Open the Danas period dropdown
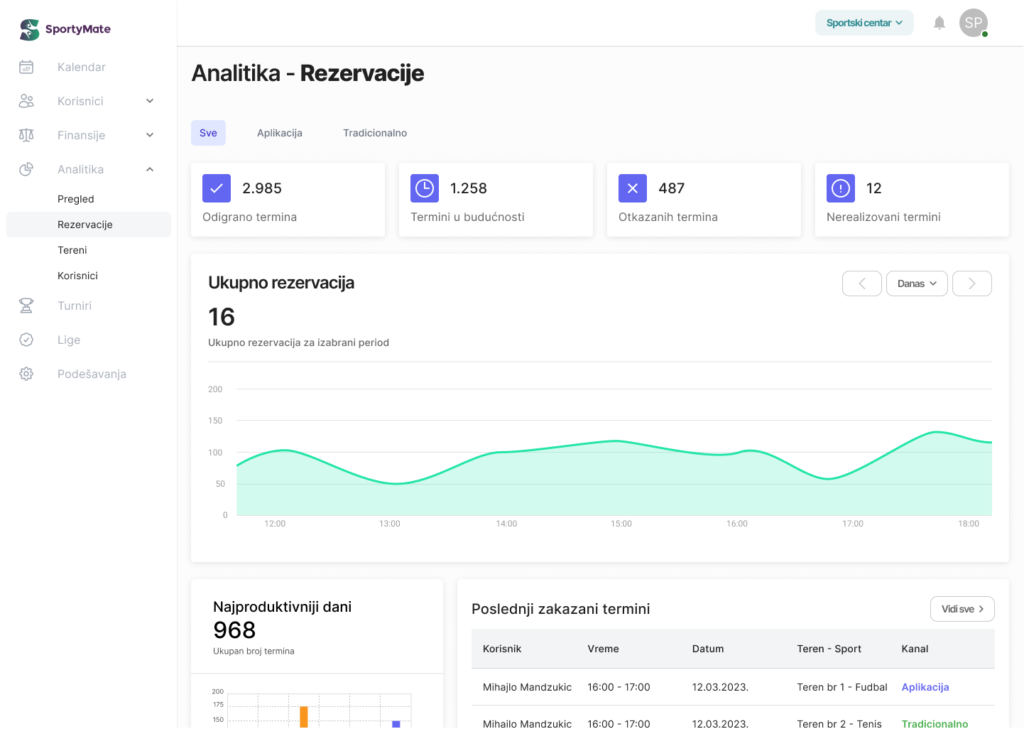Viewport: 1024px width, 729px height. pos(917,284)
